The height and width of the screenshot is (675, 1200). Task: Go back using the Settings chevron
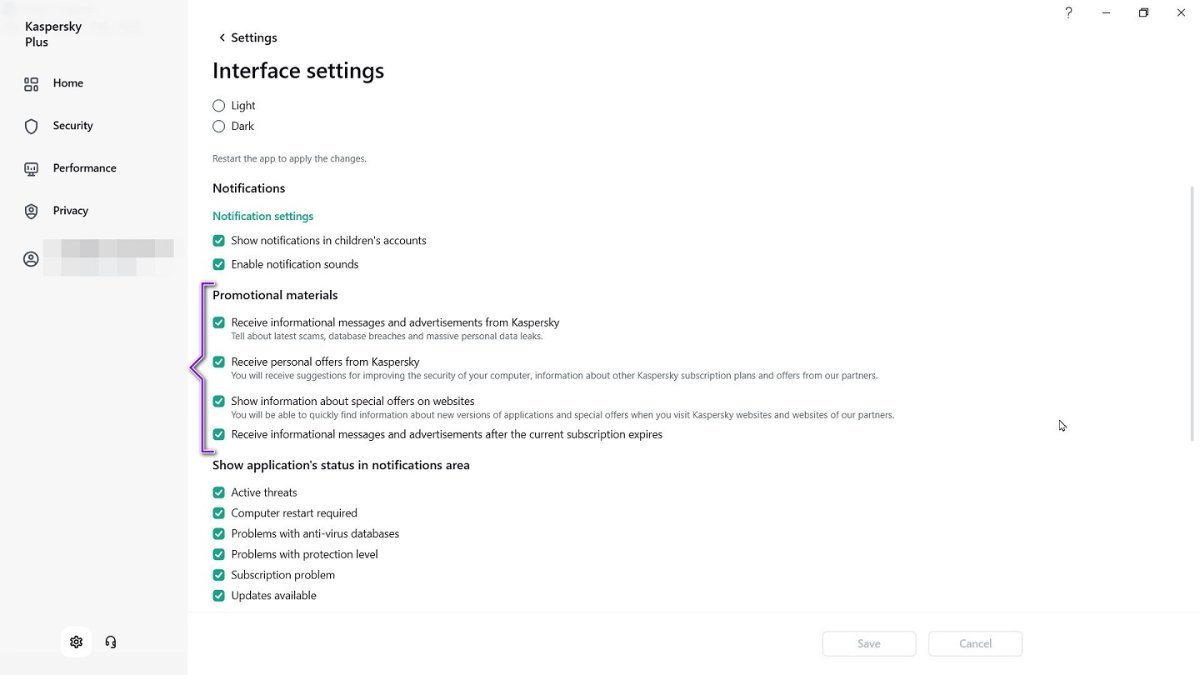point(222,38)
